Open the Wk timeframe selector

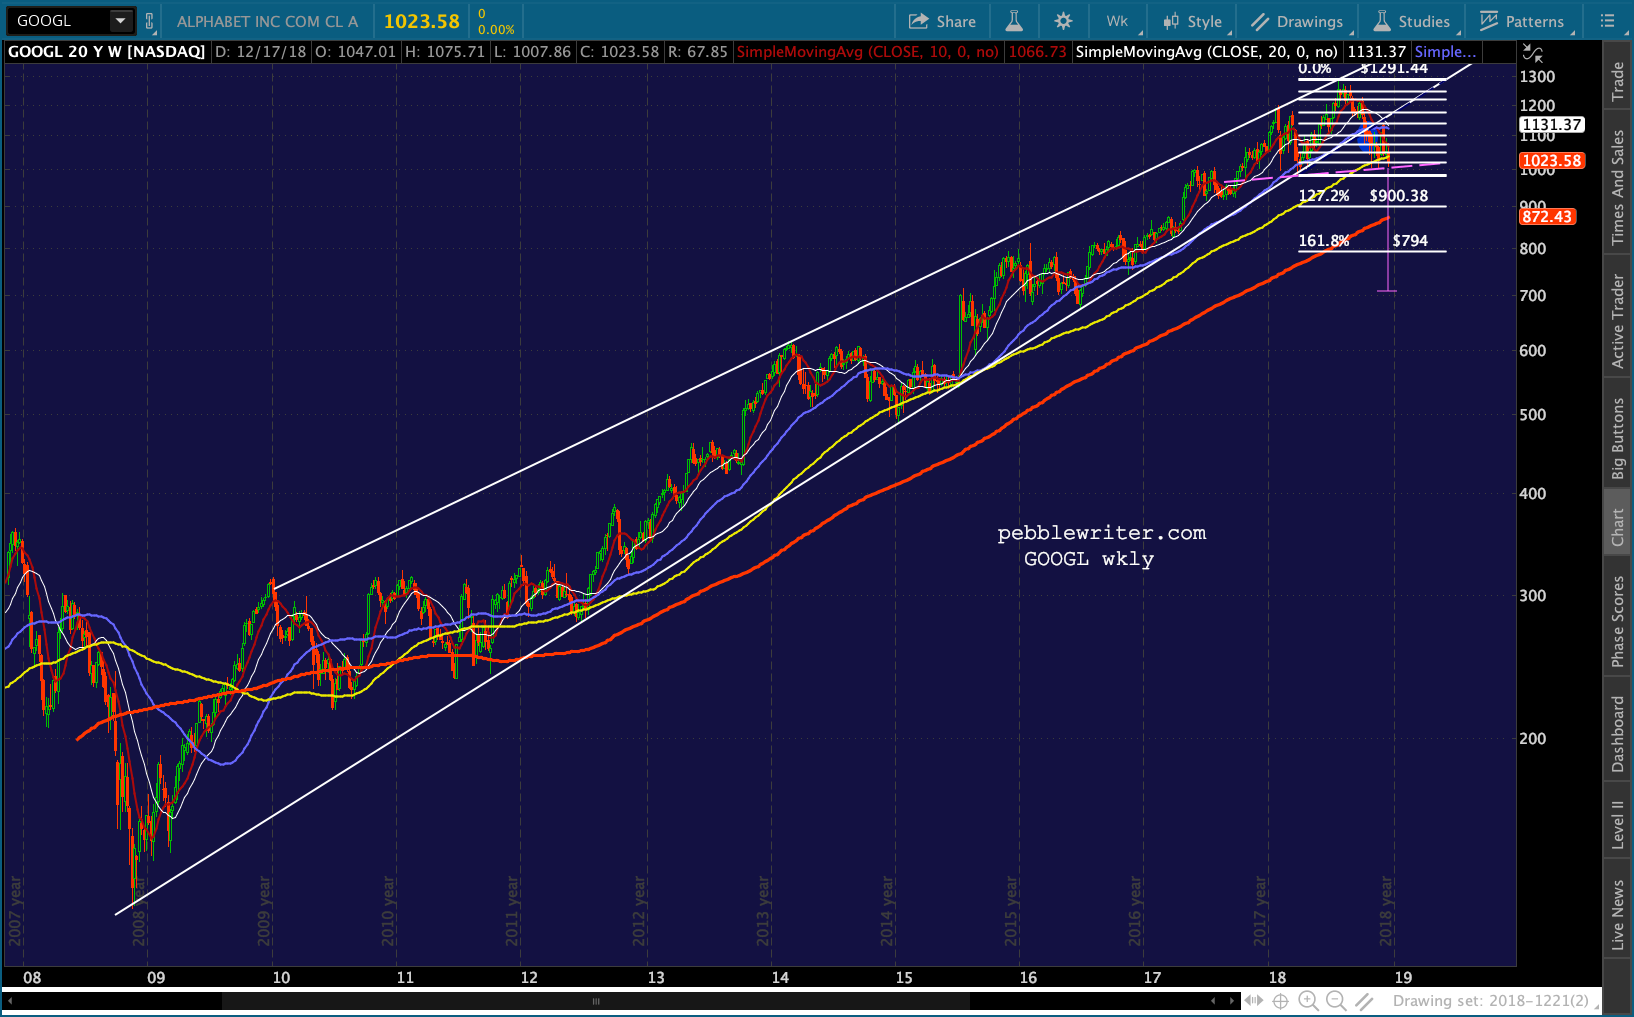[x=1117, y=21]
